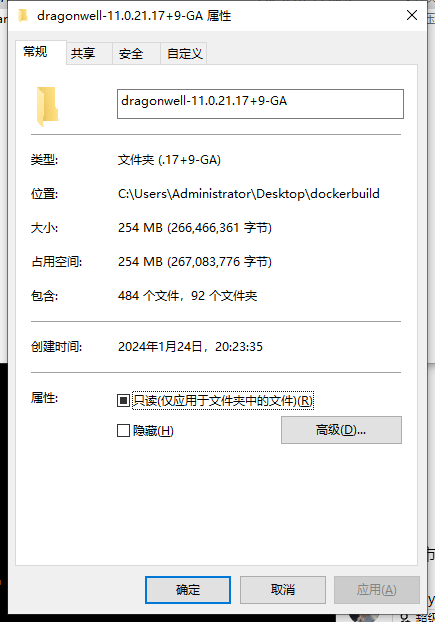
Task: Click the 包含 value 484 个文件
Action: coord(148,296)
